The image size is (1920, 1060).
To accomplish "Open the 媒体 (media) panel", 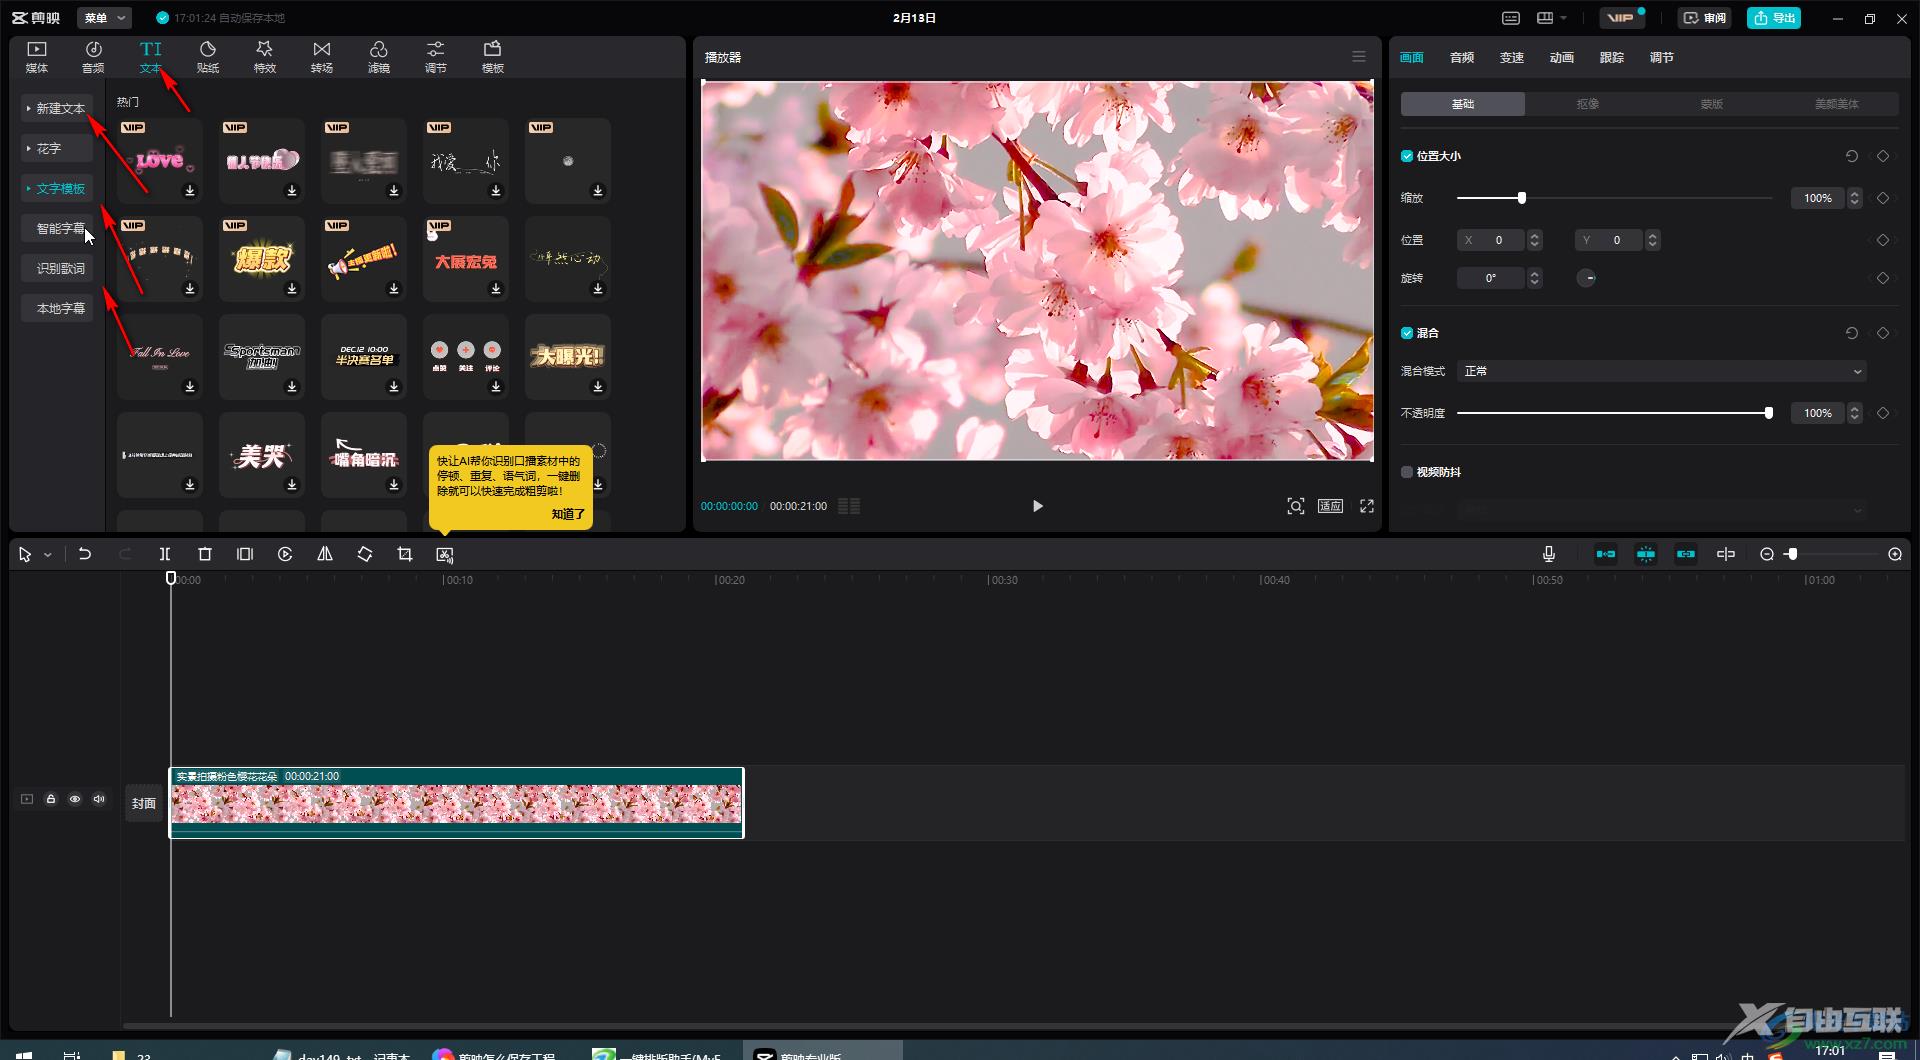I will (x=37, y=57).
